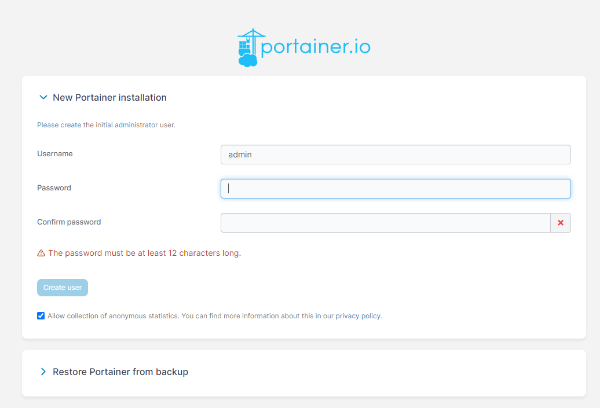Select the Confirm password input box
Image resolution: width=600 pixels, height=408 pixels.
[x=385, y=223]
